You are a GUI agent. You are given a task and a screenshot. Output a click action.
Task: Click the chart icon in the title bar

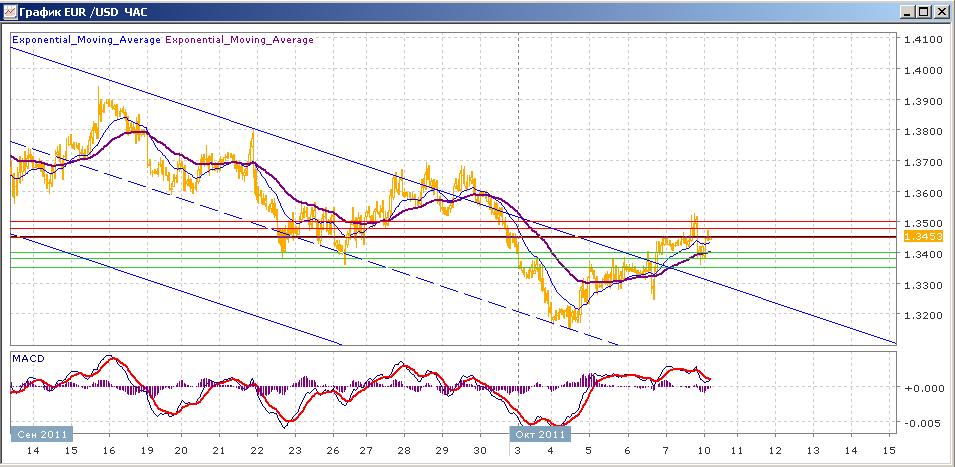coord(10,12)
